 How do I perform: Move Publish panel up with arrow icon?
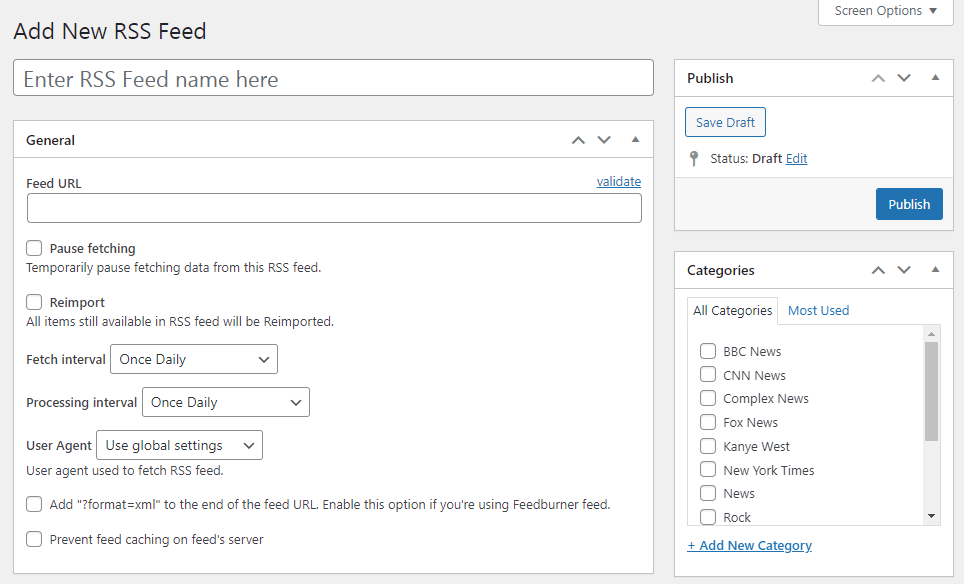(878, 78)
